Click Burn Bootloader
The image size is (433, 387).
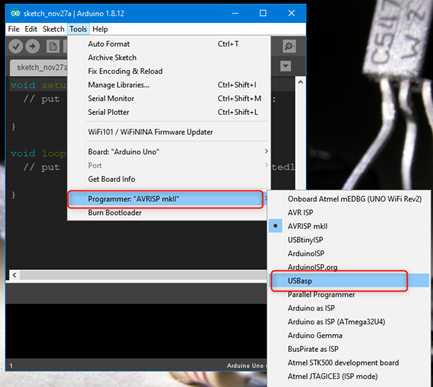tap(168, 213)
